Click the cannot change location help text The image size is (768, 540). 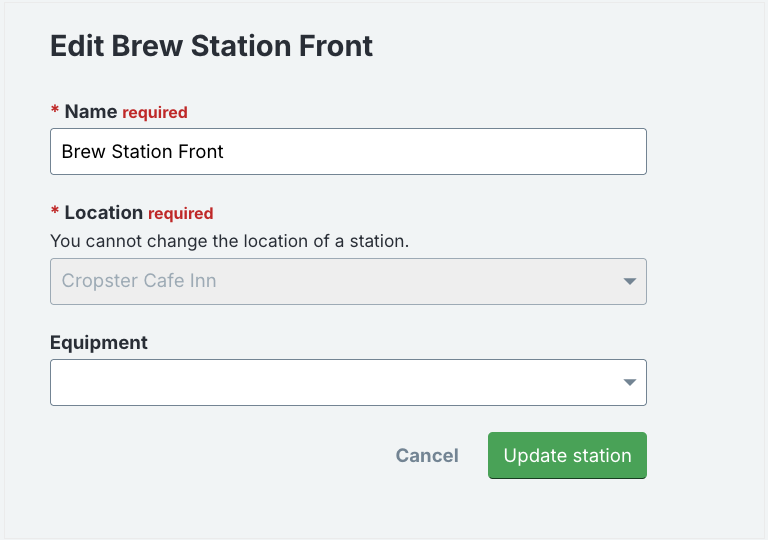coord(229,241)
